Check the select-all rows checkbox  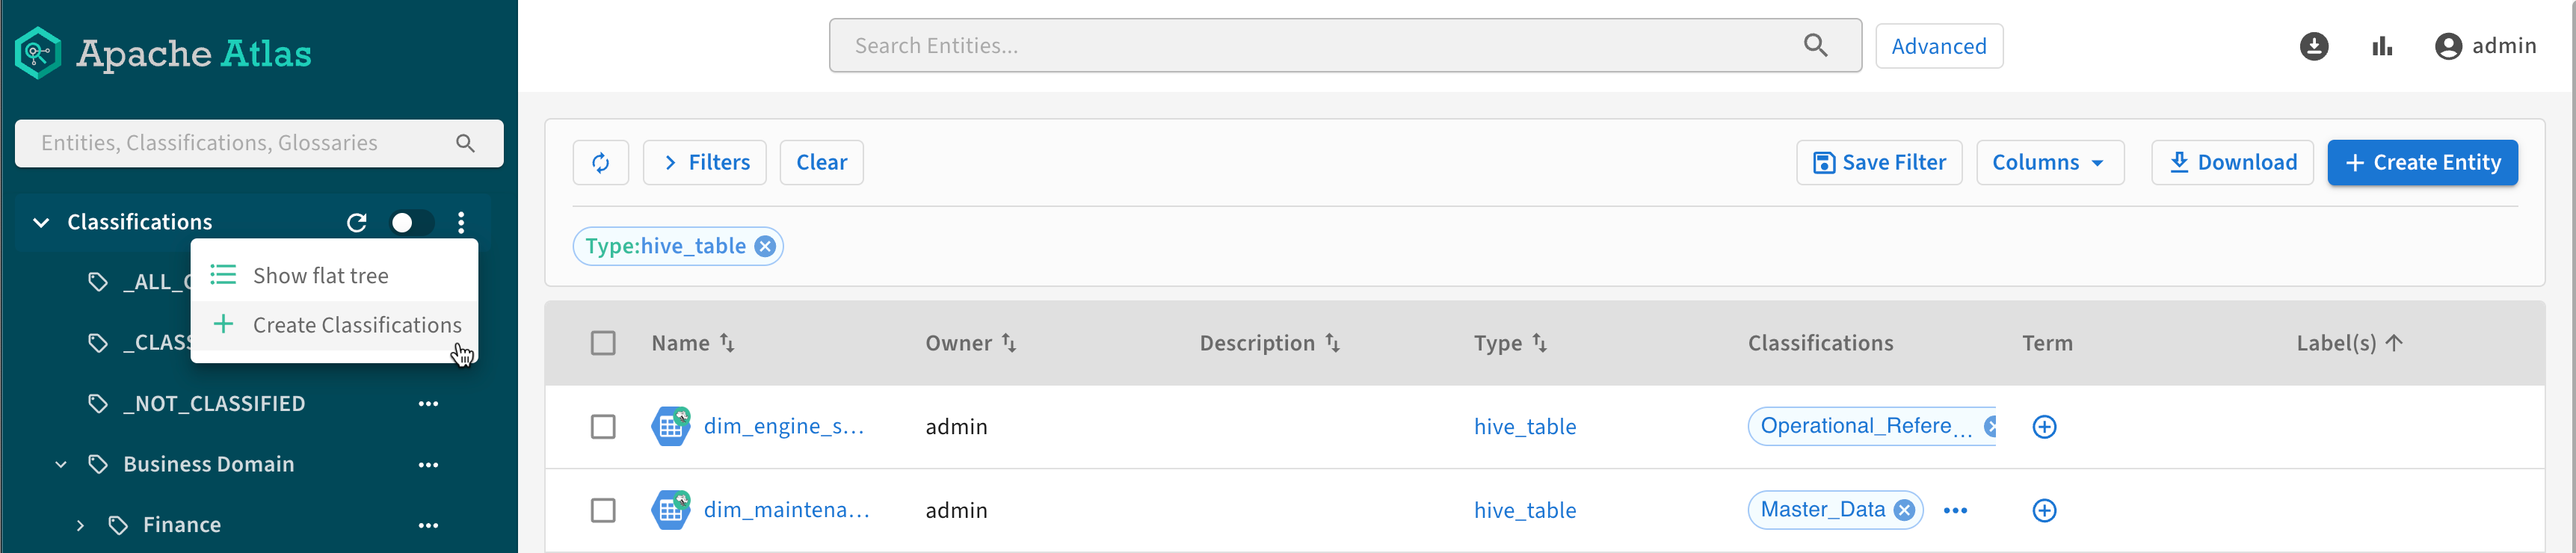pyautogui.click(x=603, y=343)
